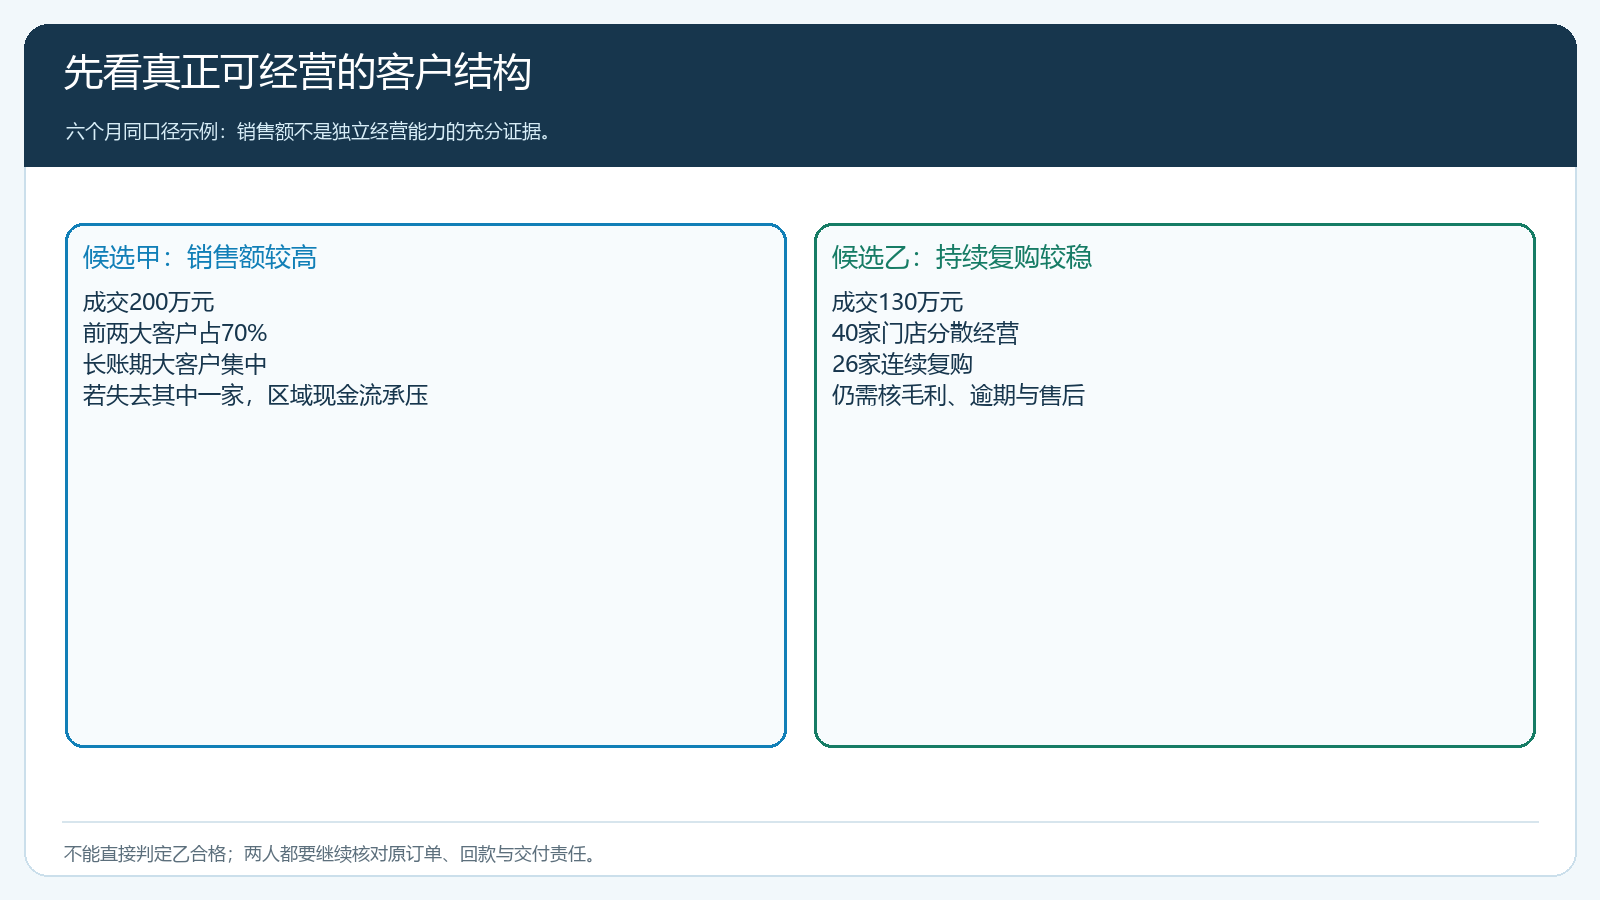Select the line 长账期大客户集中
The image size is (1600, 900).
pyautogui.click(x=175, y=364)
